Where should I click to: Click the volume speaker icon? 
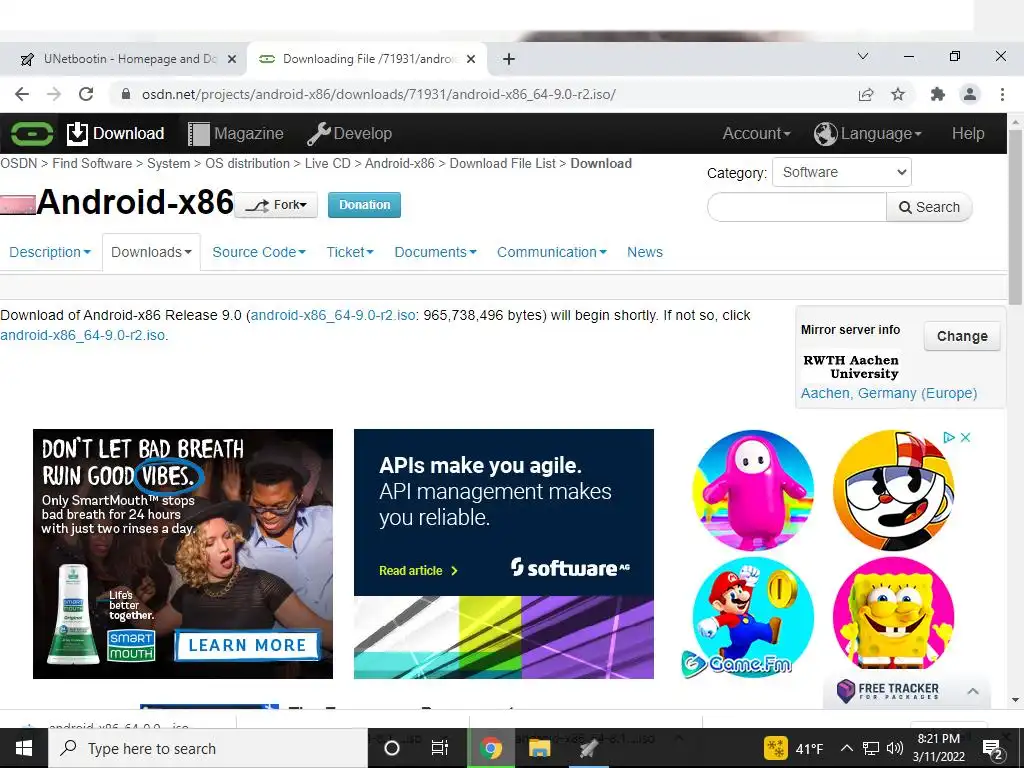point(895,748)
